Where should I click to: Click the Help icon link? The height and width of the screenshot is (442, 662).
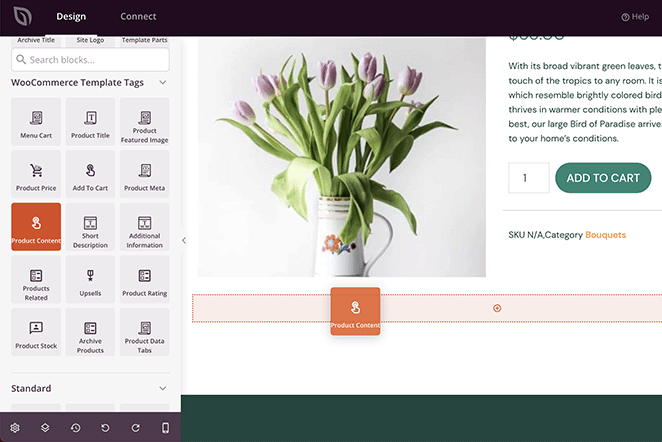click(x=635, y=16)
